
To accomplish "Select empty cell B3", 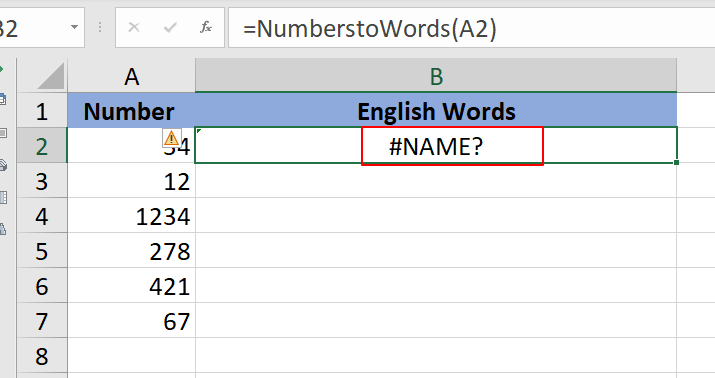I will pyautogui.click(x=436, y=181).
